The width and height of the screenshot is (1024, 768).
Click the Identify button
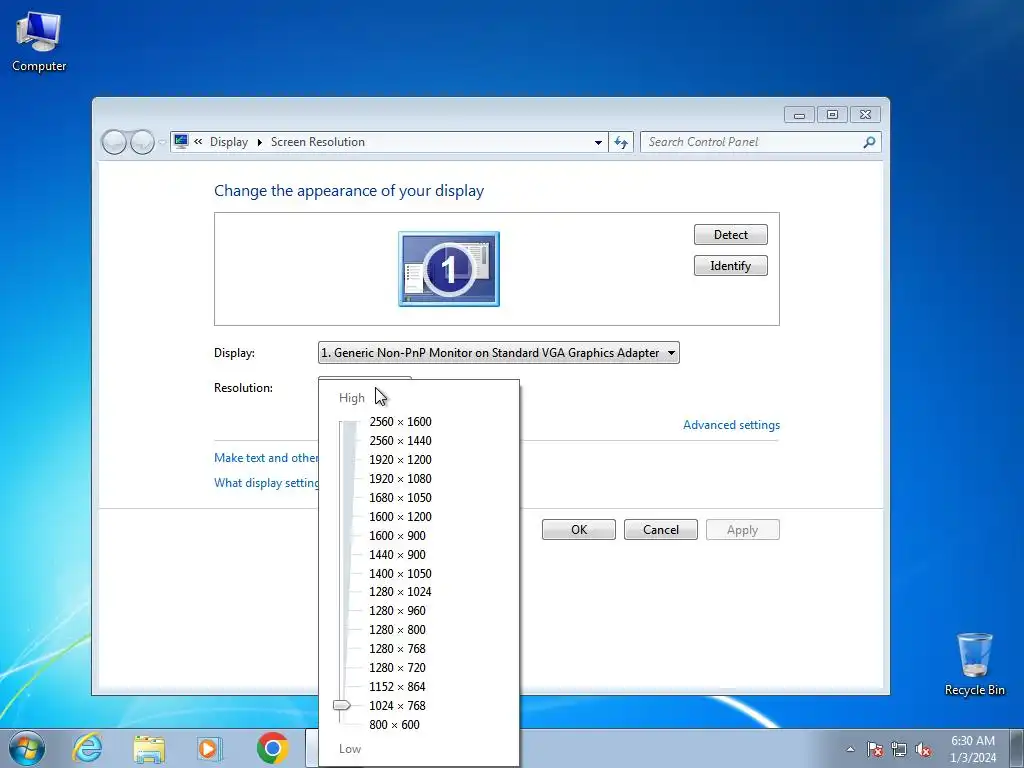coord(731,266)
